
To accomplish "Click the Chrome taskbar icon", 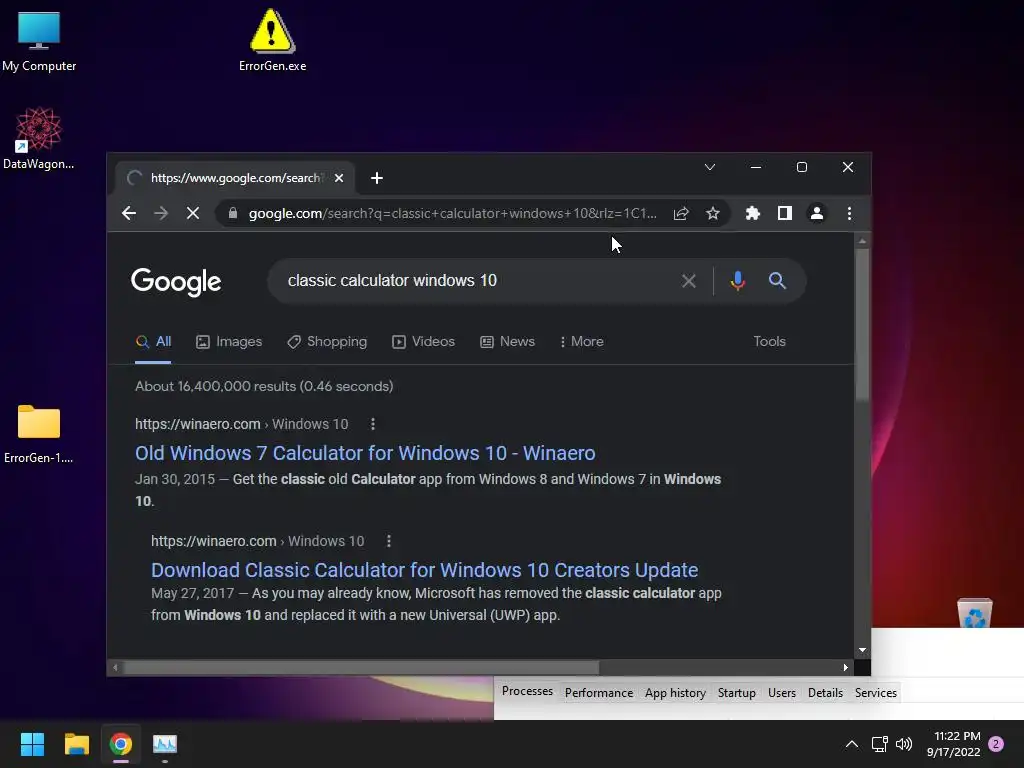I will [121, 744].
